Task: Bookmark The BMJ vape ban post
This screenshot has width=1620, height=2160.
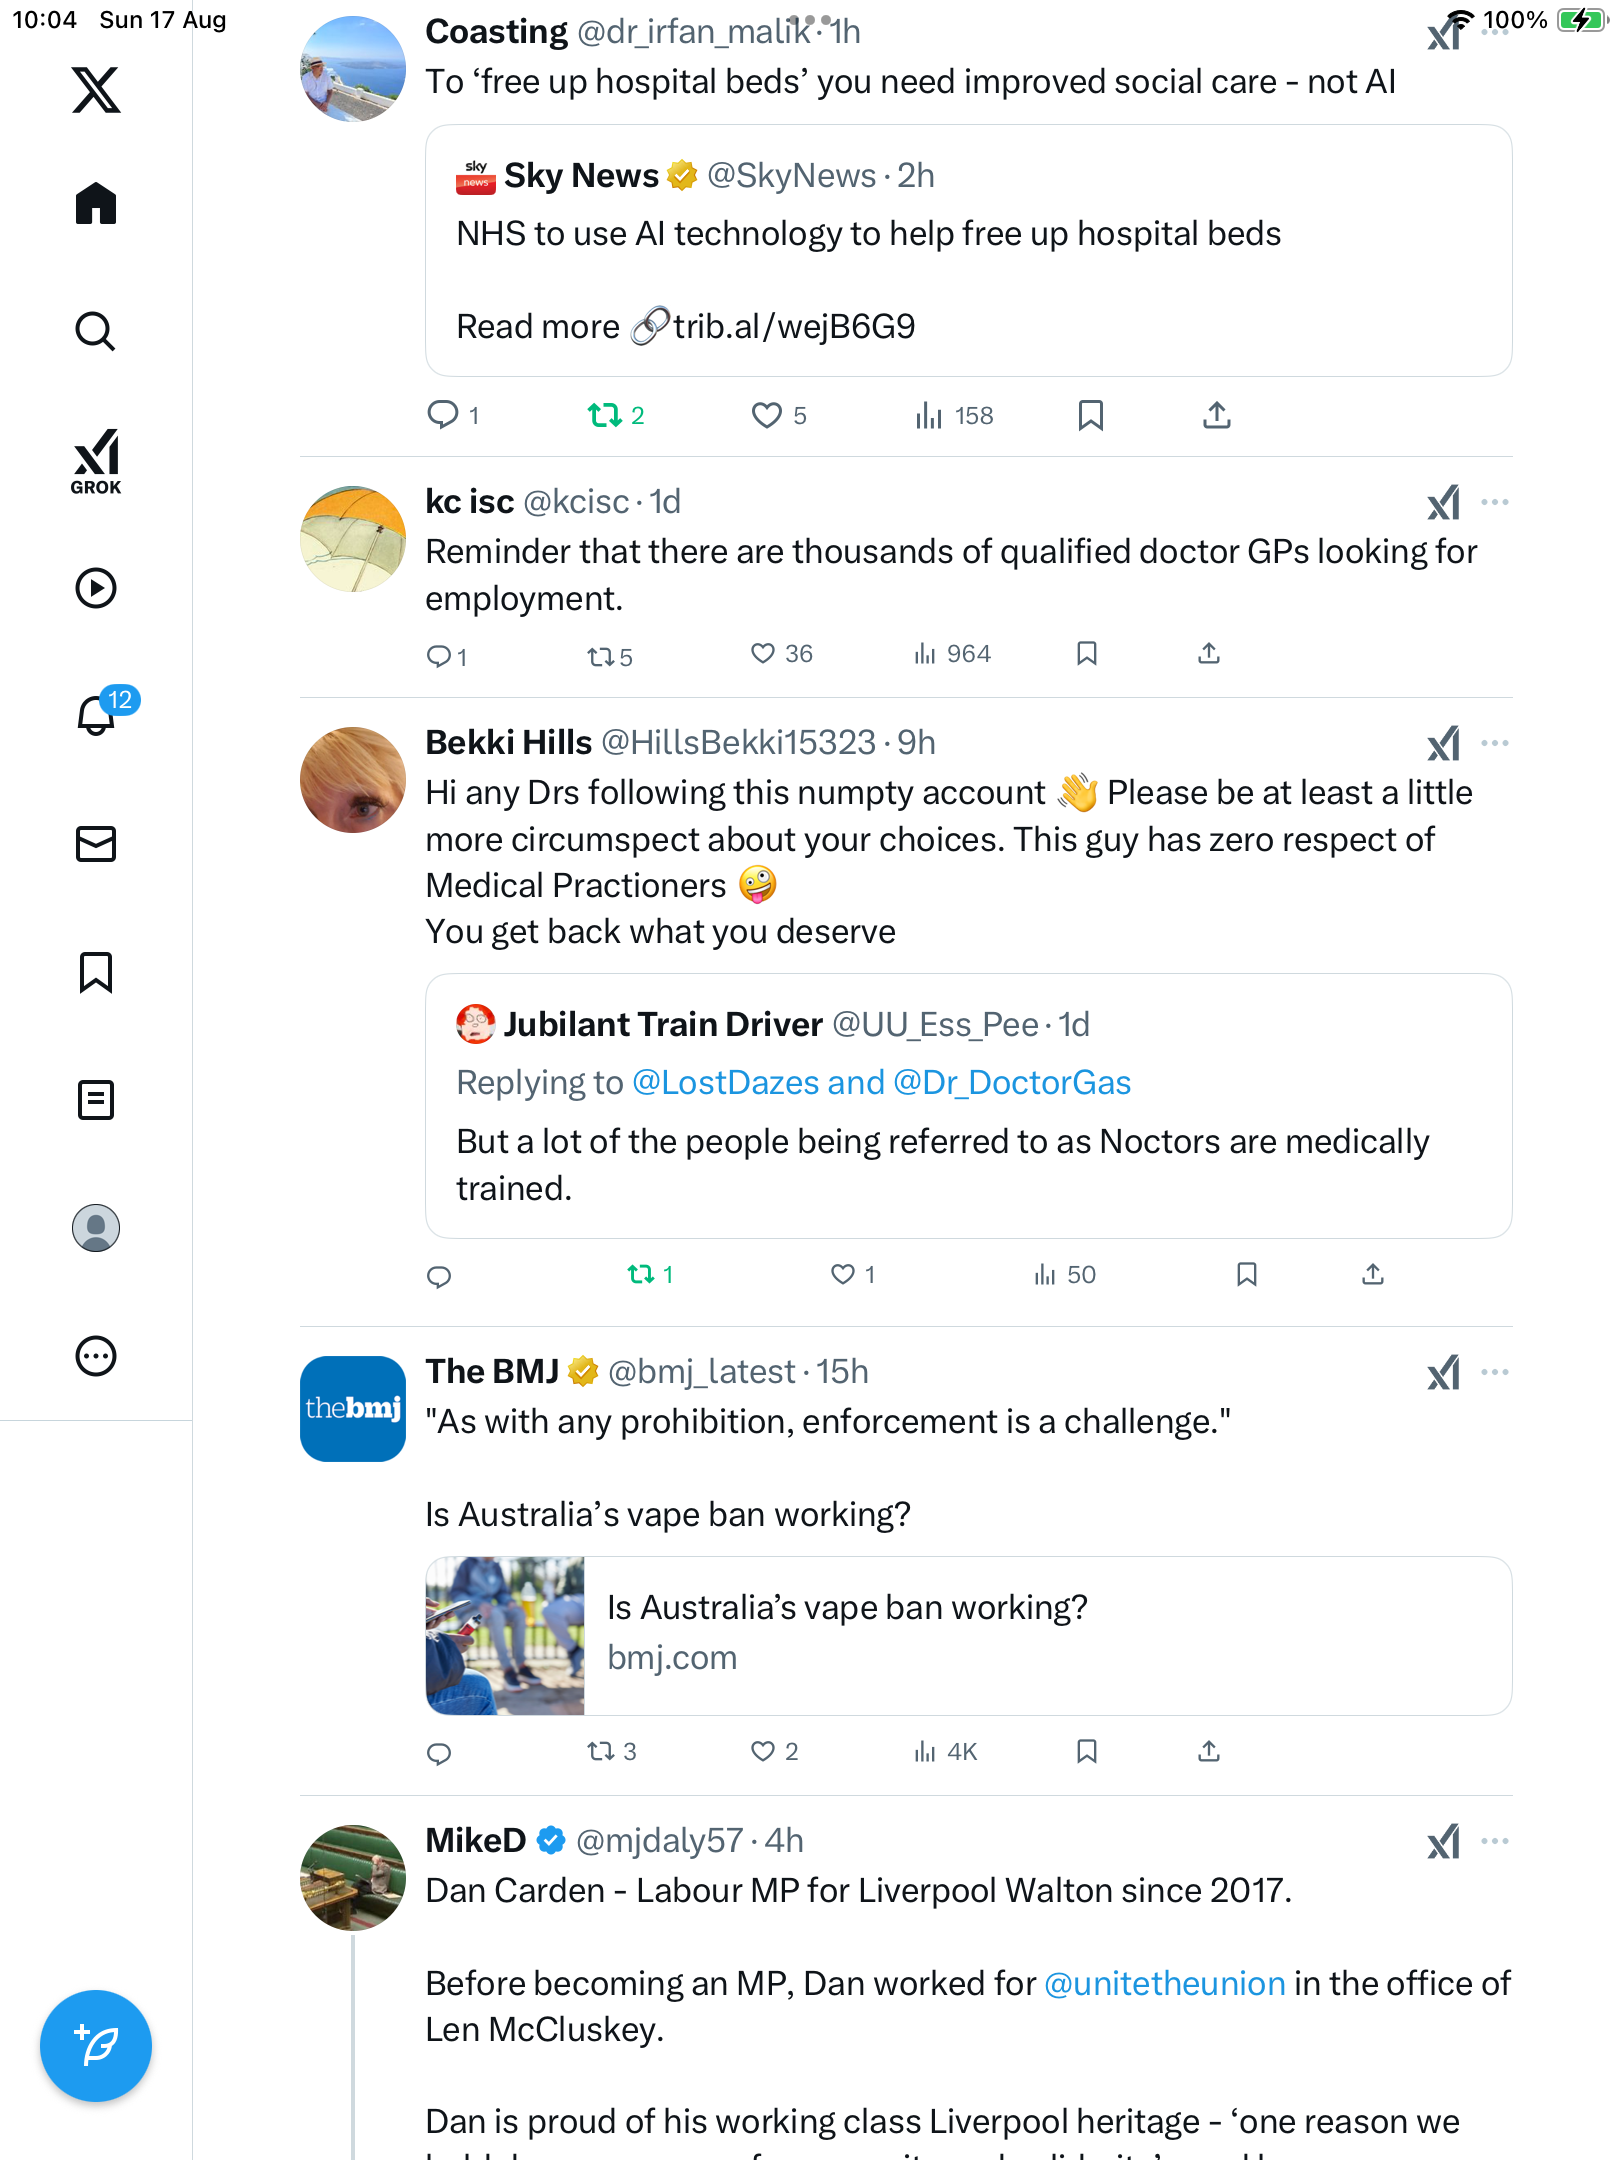Action: tap(1087, 1751)
